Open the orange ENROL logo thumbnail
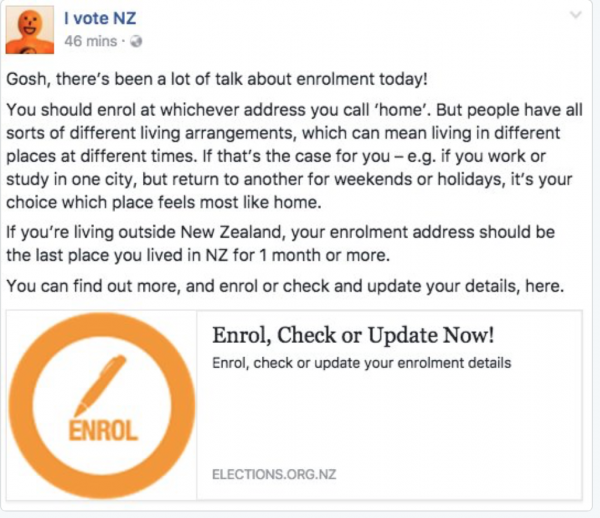 (105, 404)
